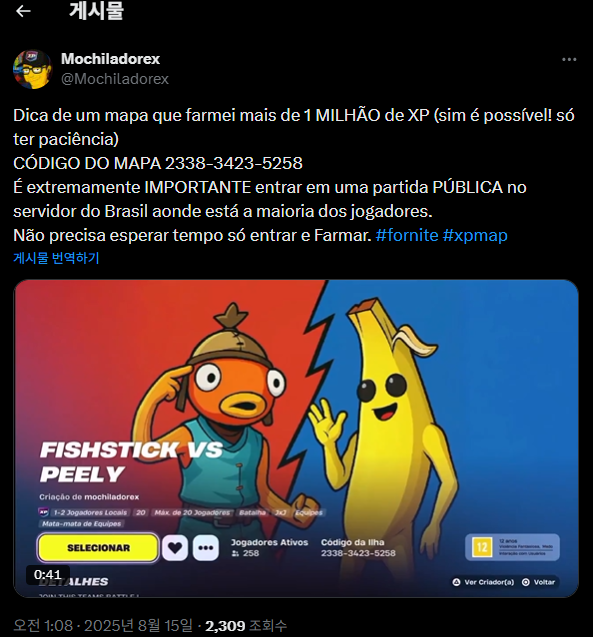Play the Fishstick vs Peely video
593x637 pixels.
pos(296,438)
